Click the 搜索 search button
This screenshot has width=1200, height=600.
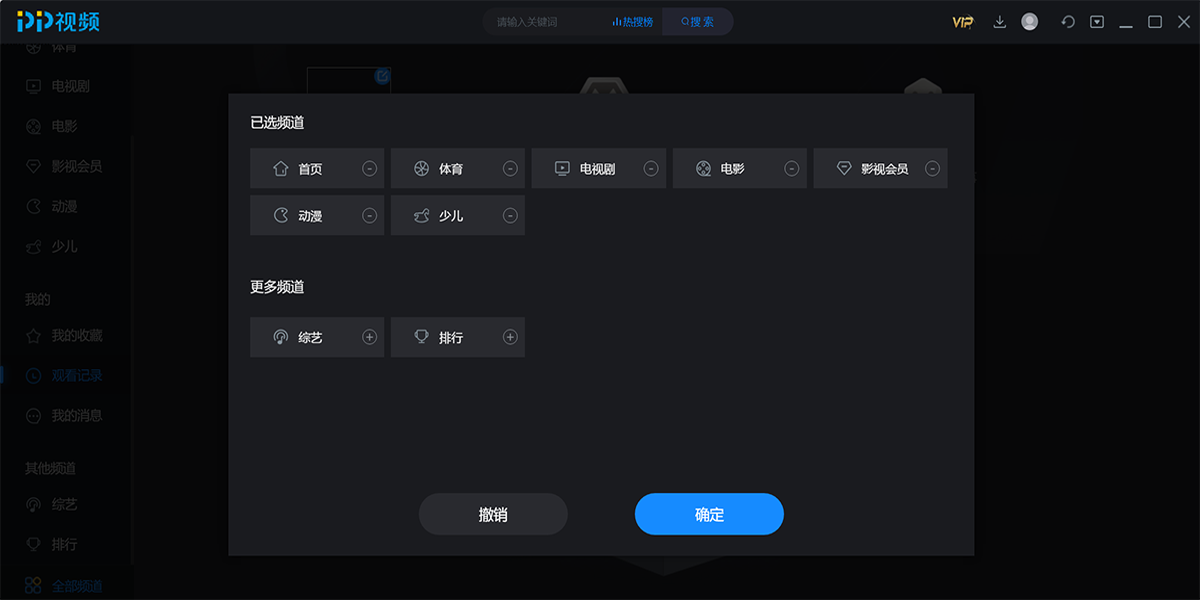[697, 22]
